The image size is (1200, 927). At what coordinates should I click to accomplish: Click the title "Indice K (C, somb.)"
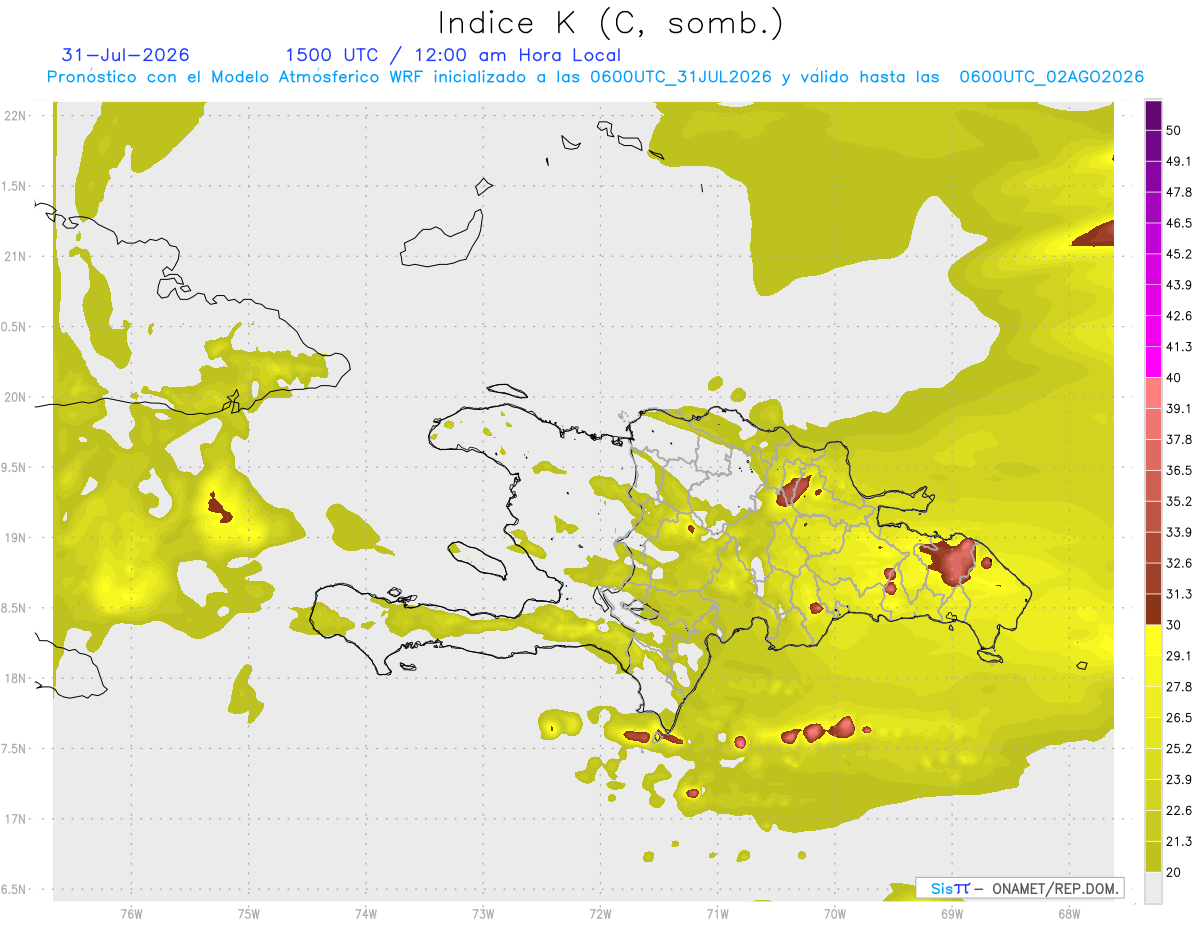[x=610, y=22]
